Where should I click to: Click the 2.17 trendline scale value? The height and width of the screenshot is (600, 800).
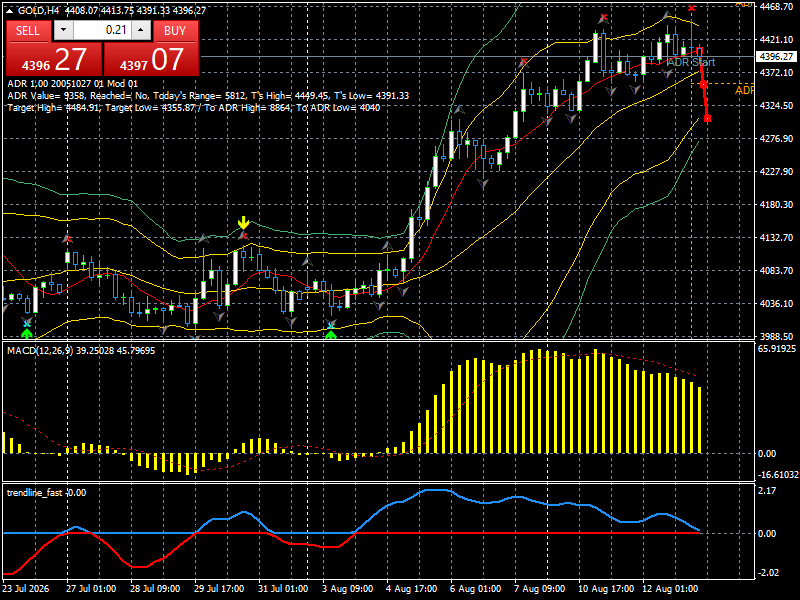(x=767, y=491)
